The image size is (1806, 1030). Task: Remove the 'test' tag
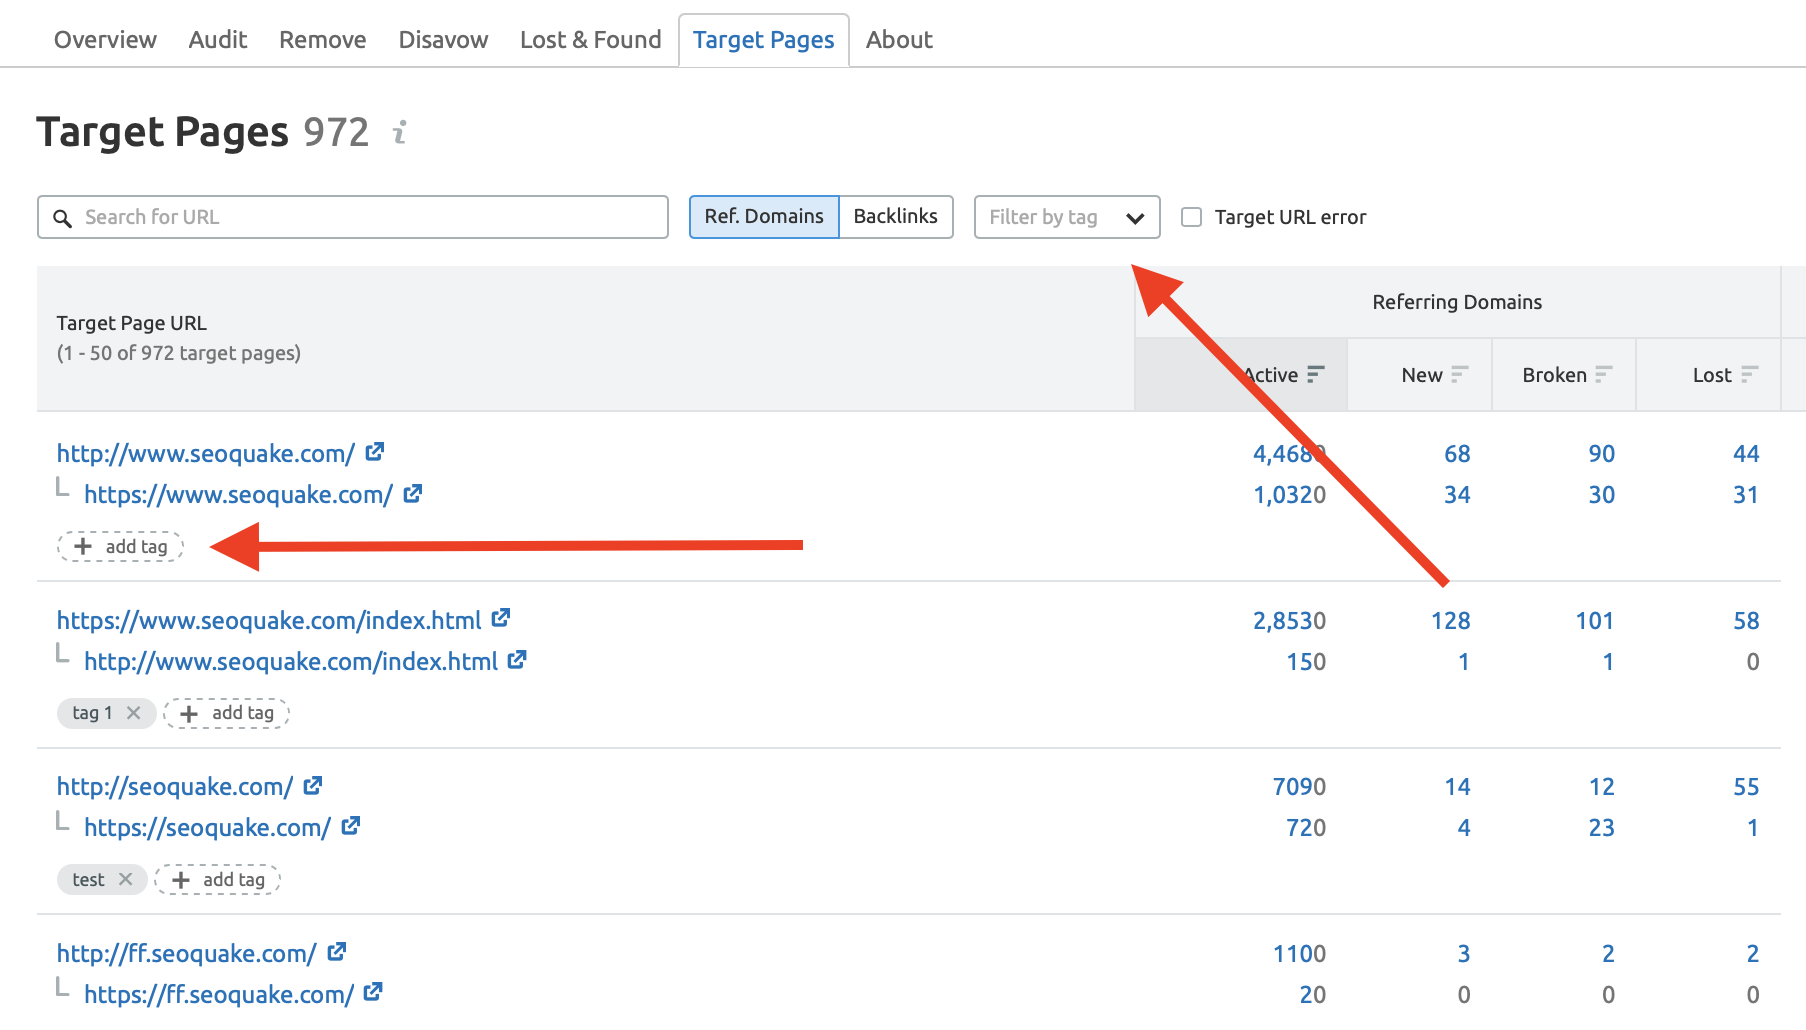pos(125,879)
